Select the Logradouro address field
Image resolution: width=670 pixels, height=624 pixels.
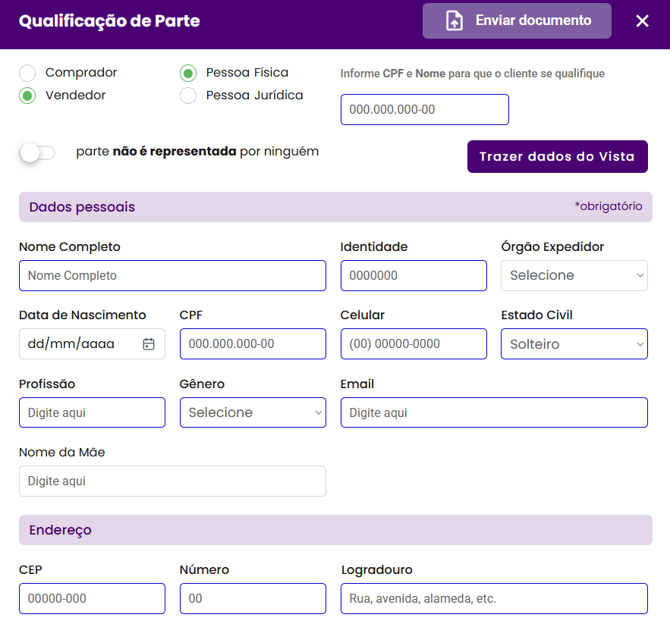coord(494,598)
